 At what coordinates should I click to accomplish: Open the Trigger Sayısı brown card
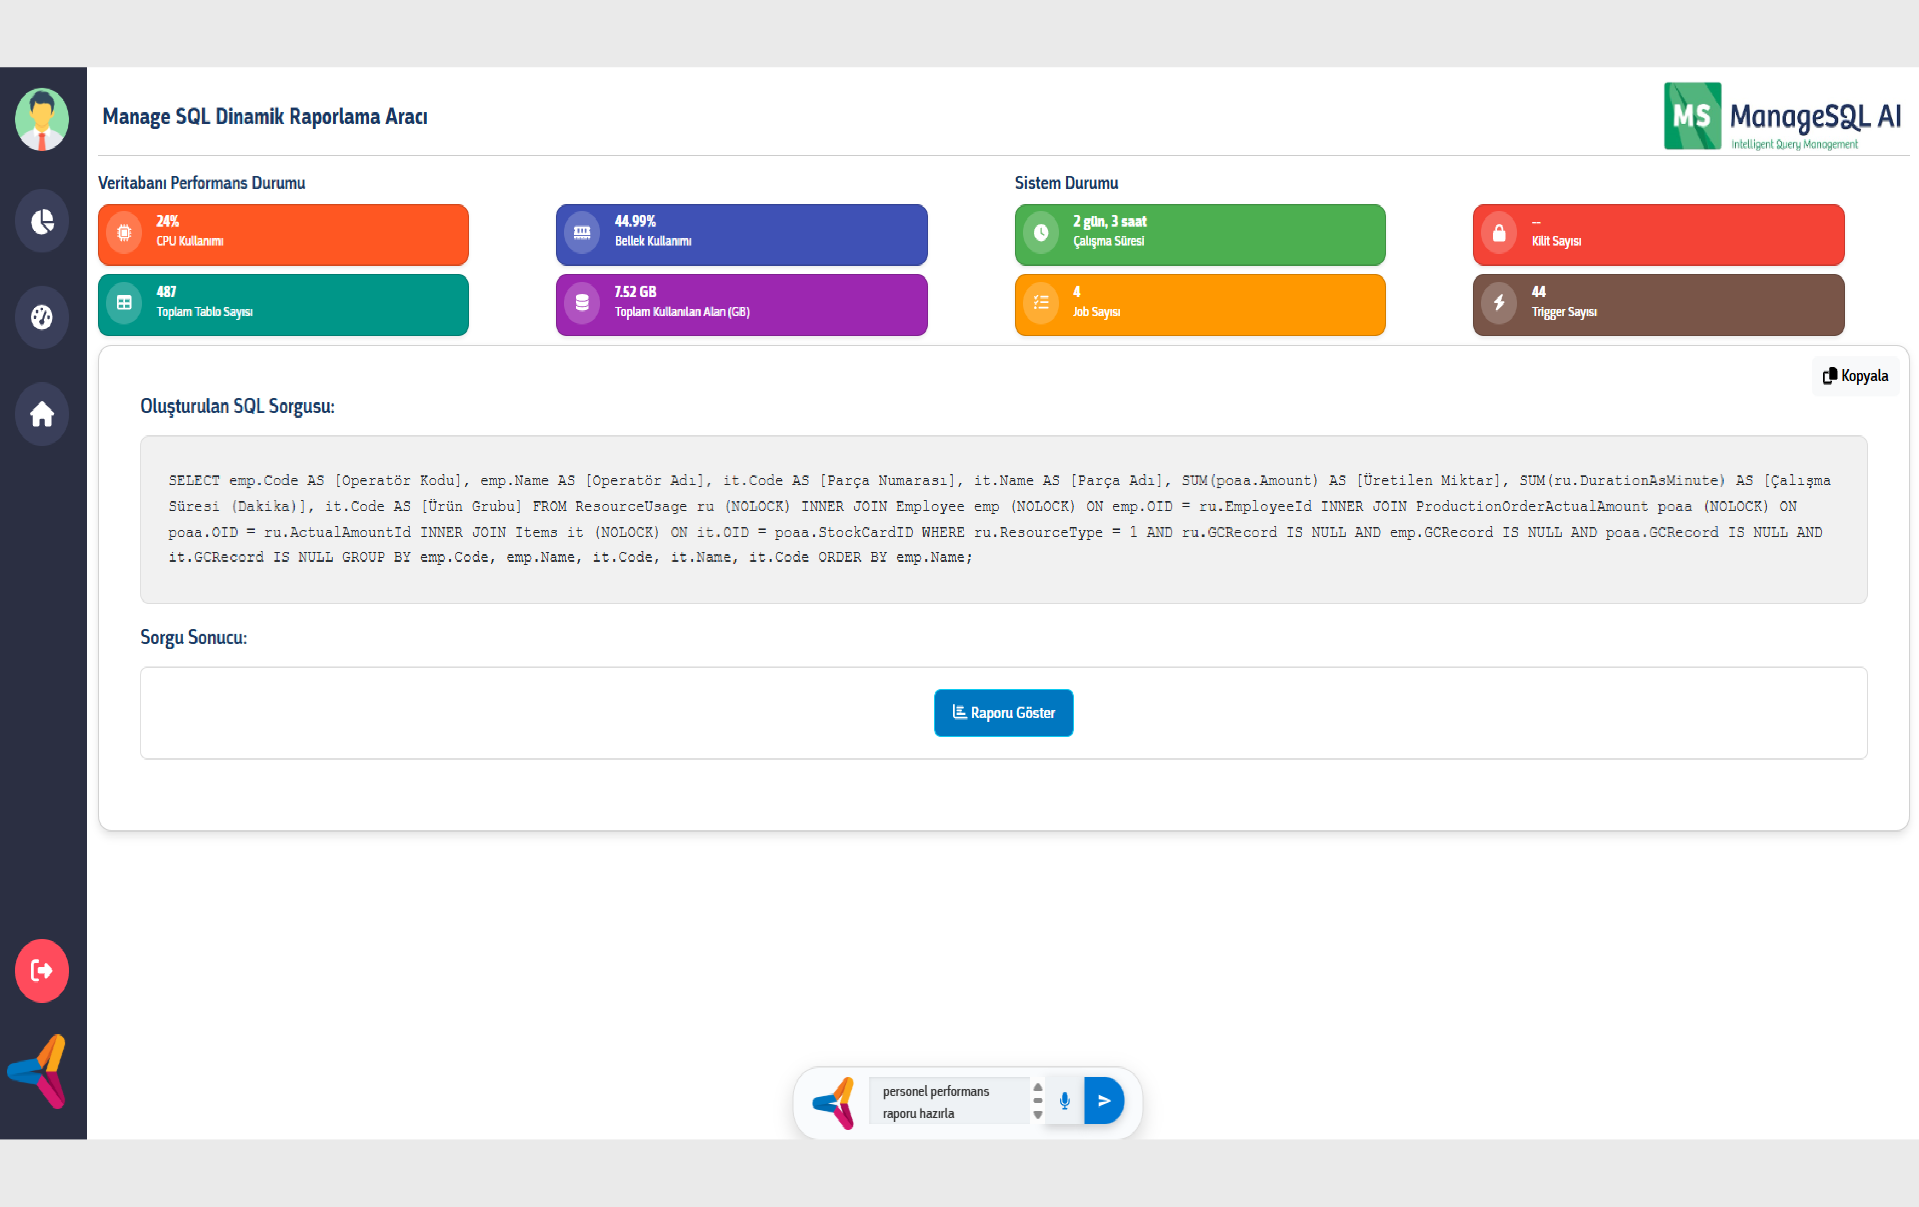[x=1657, y=304]
